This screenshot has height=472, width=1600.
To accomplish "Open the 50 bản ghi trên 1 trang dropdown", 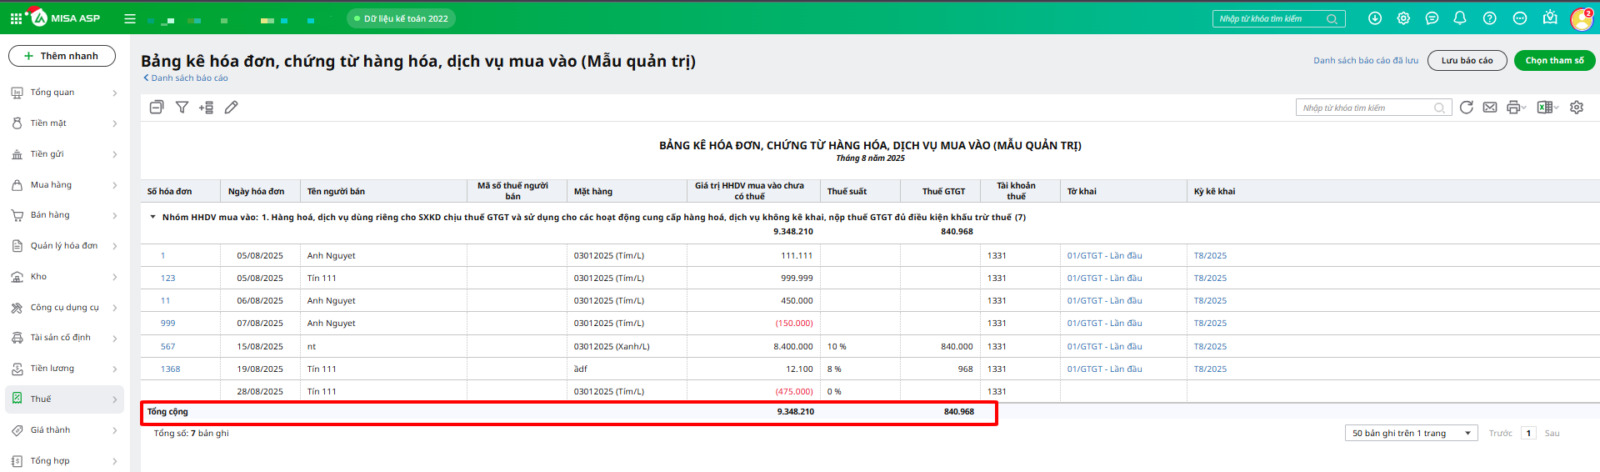I will (x=1412, y=433).
